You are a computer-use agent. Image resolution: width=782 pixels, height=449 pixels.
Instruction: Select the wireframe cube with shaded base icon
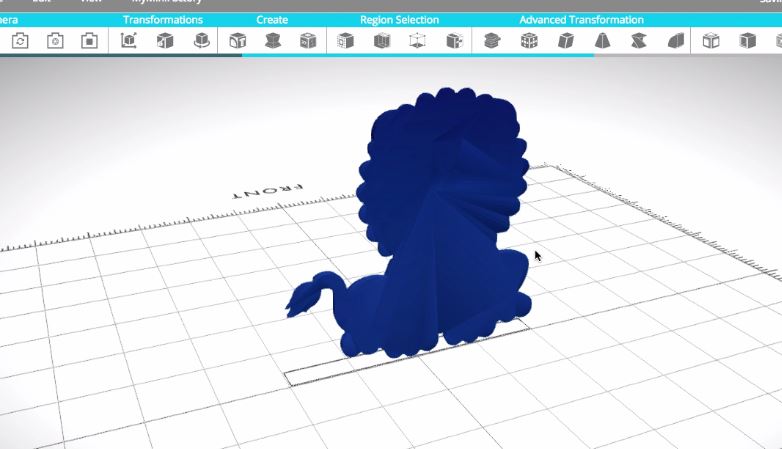(x=417, y=40)
